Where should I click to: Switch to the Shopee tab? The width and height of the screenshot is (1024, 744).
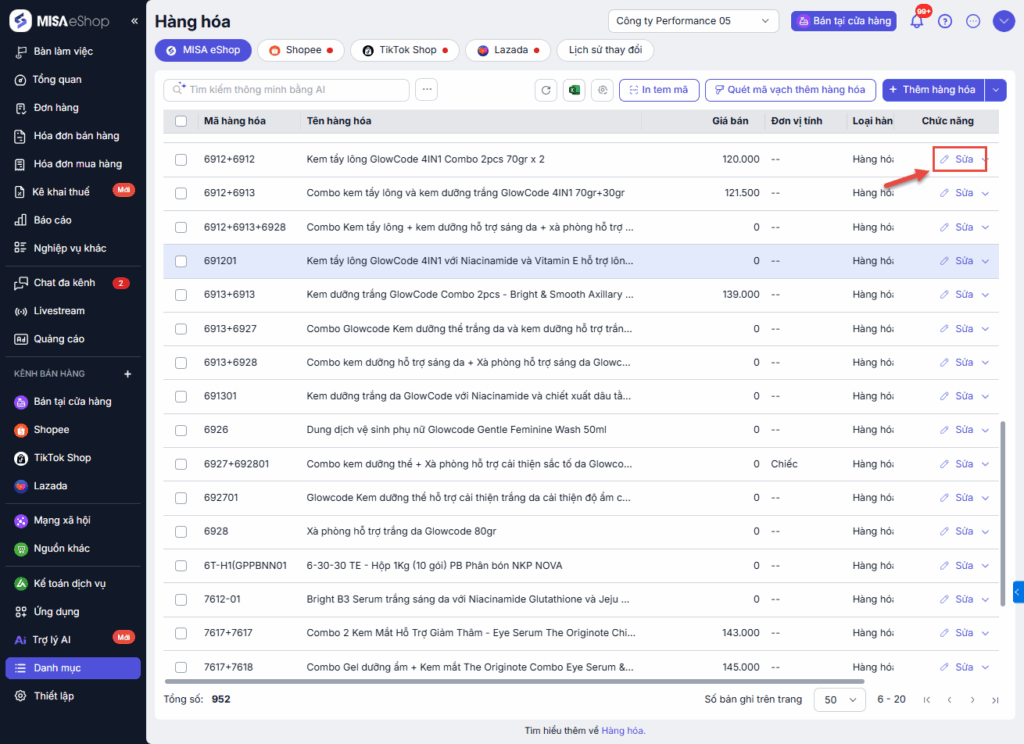pos(300,50)
